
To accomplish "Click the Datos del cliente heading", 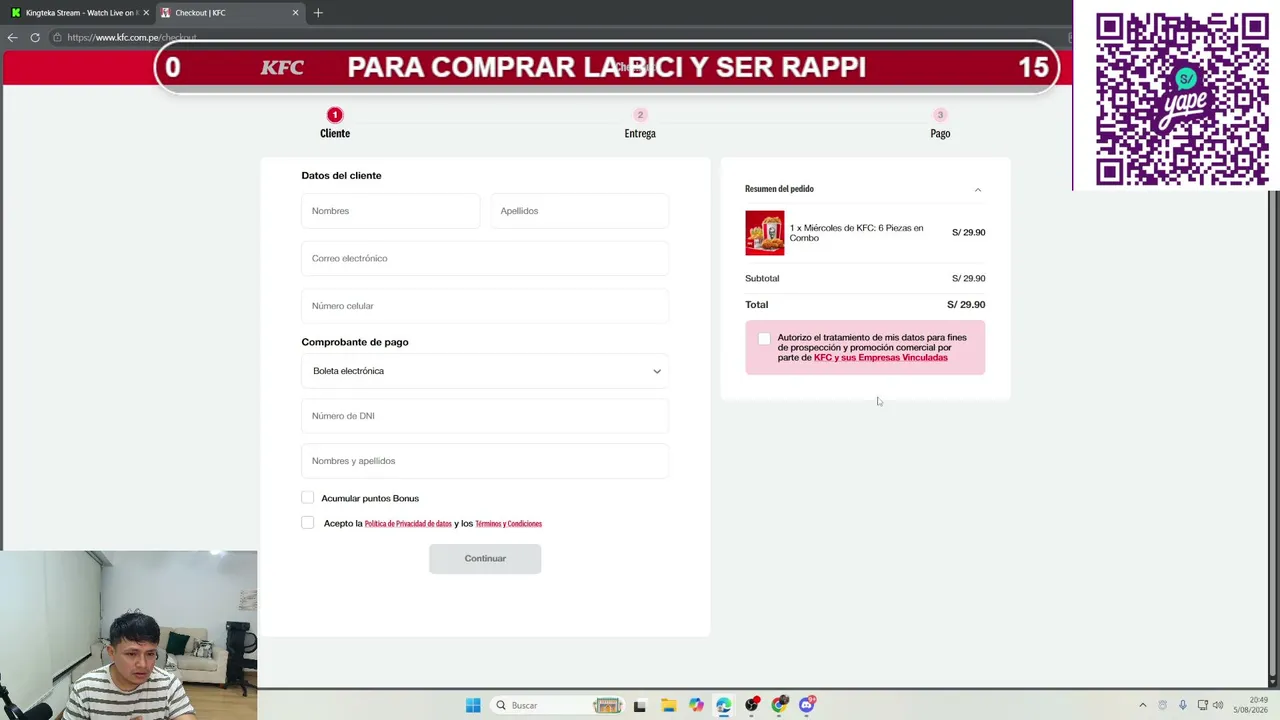I will coord(341,176).
